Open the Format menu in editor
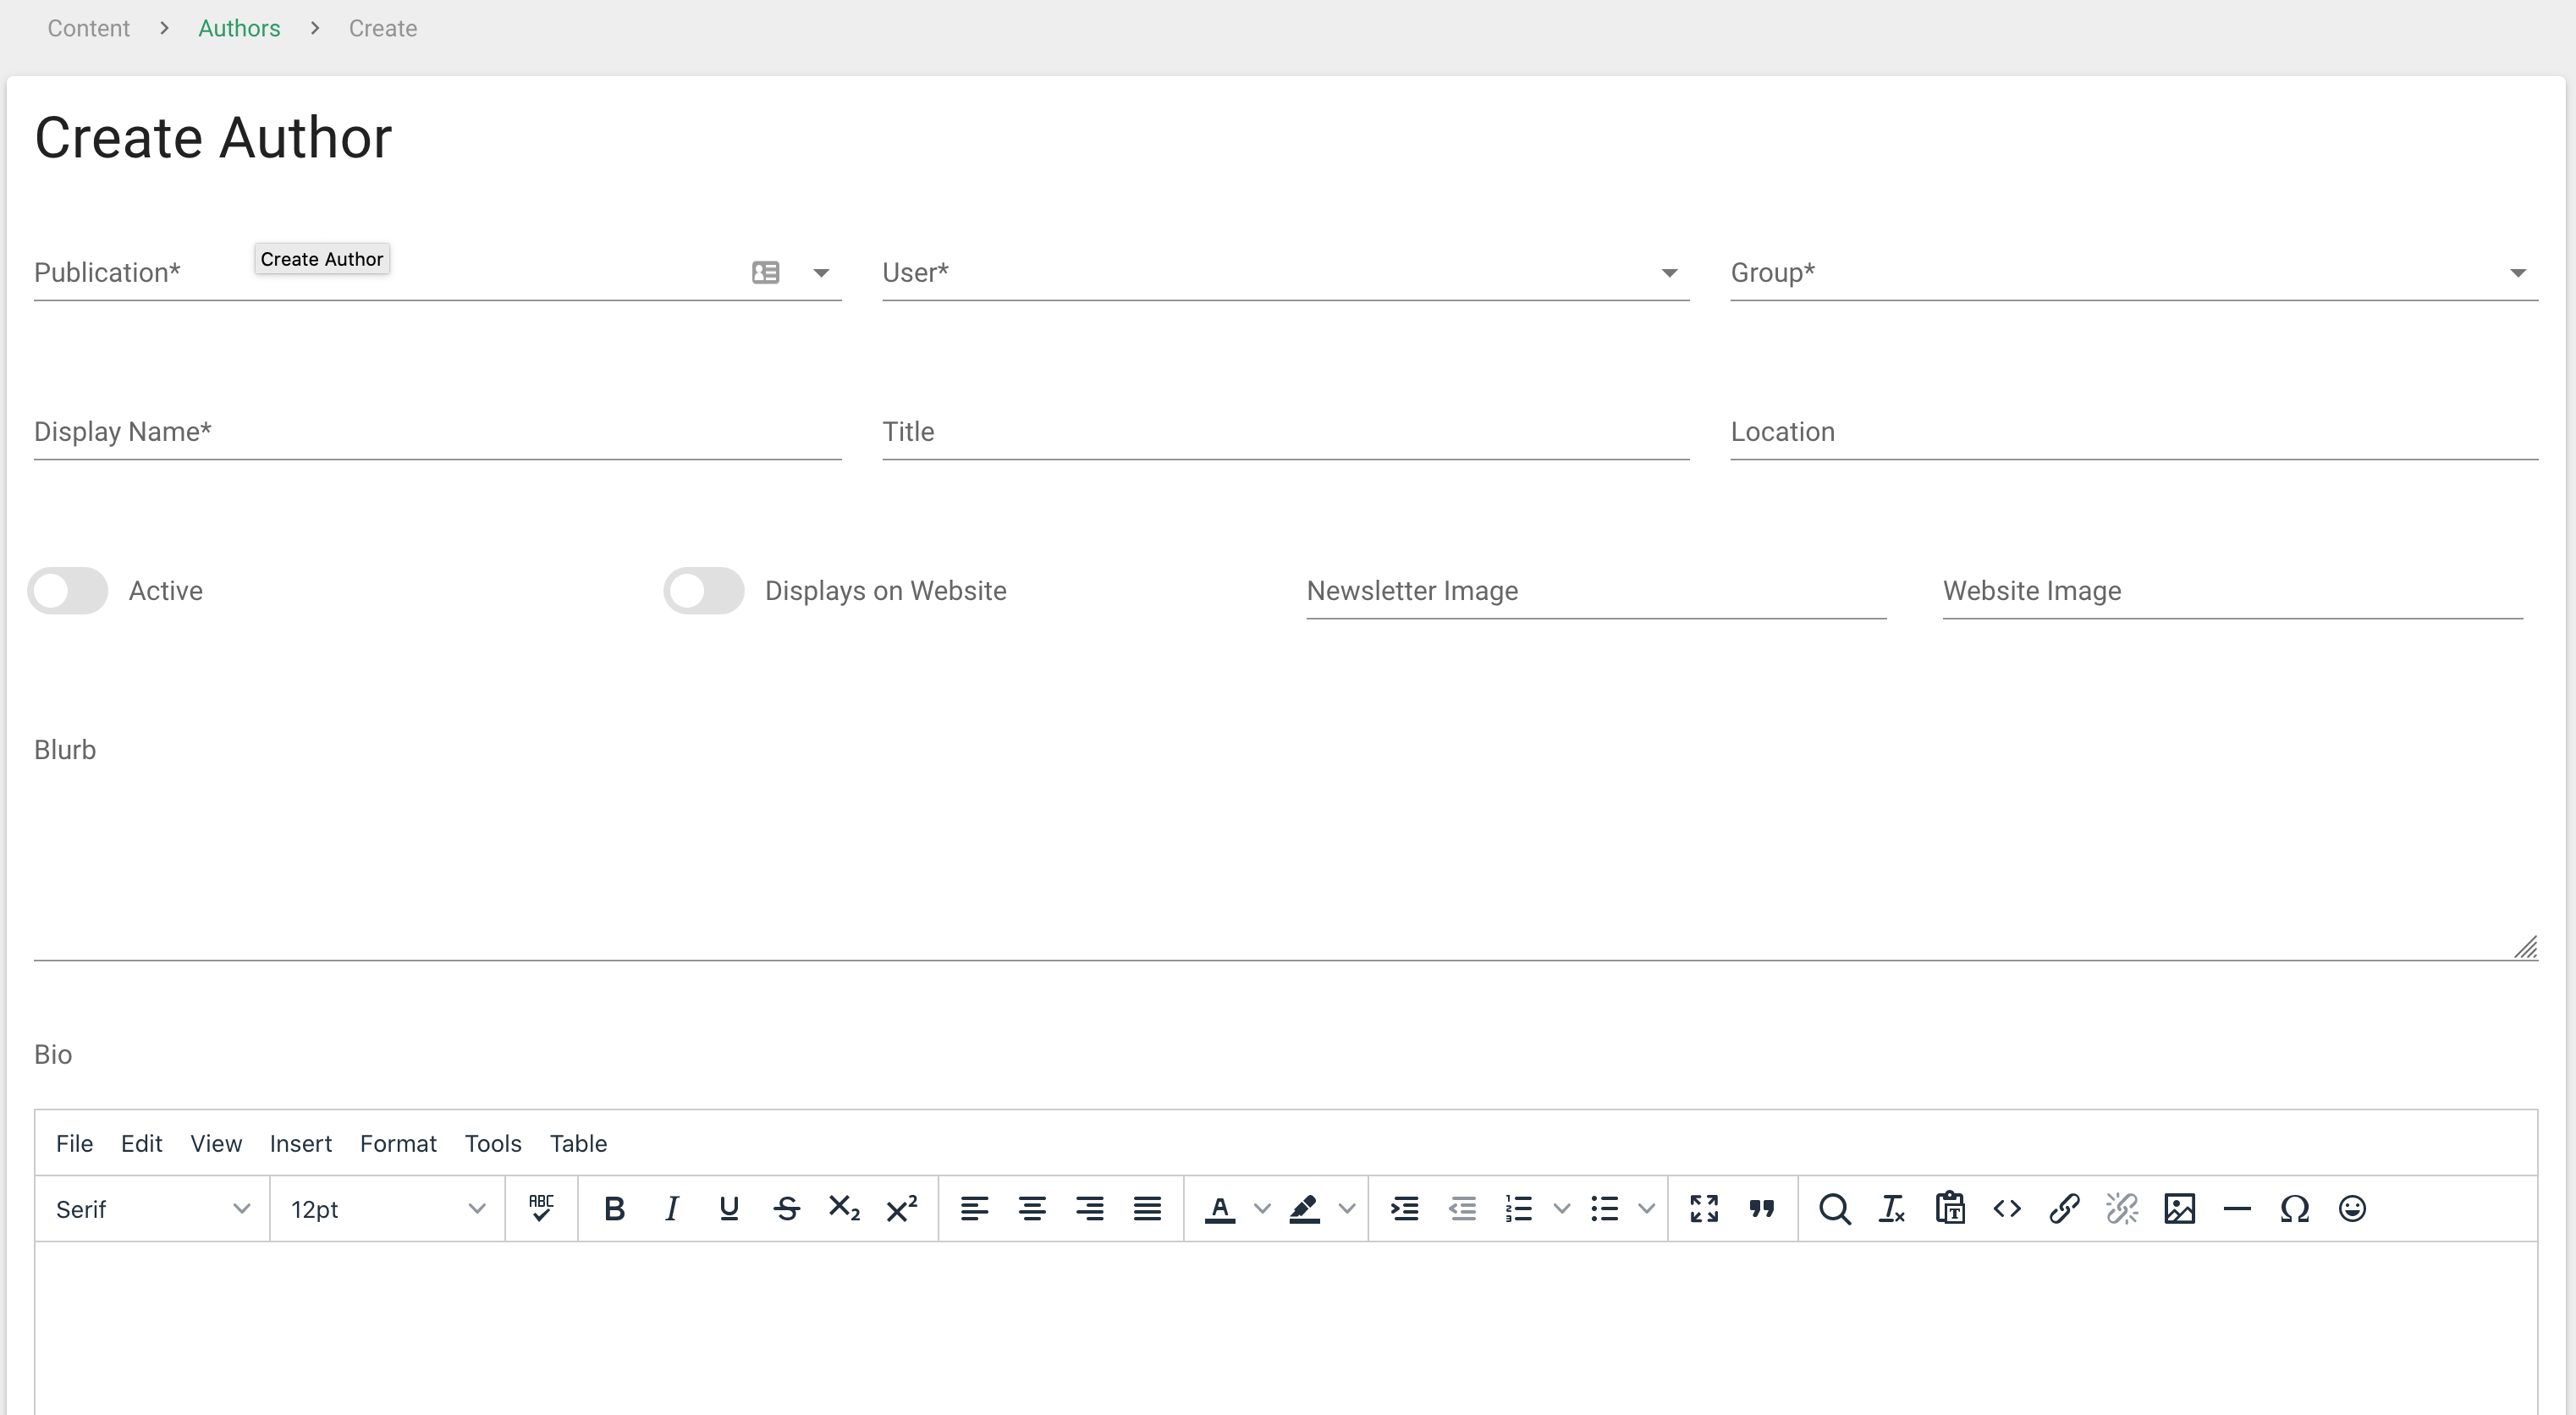Image resolution: width=2576 pixels, height=1415 pixels. click(x=398, y=1143)
